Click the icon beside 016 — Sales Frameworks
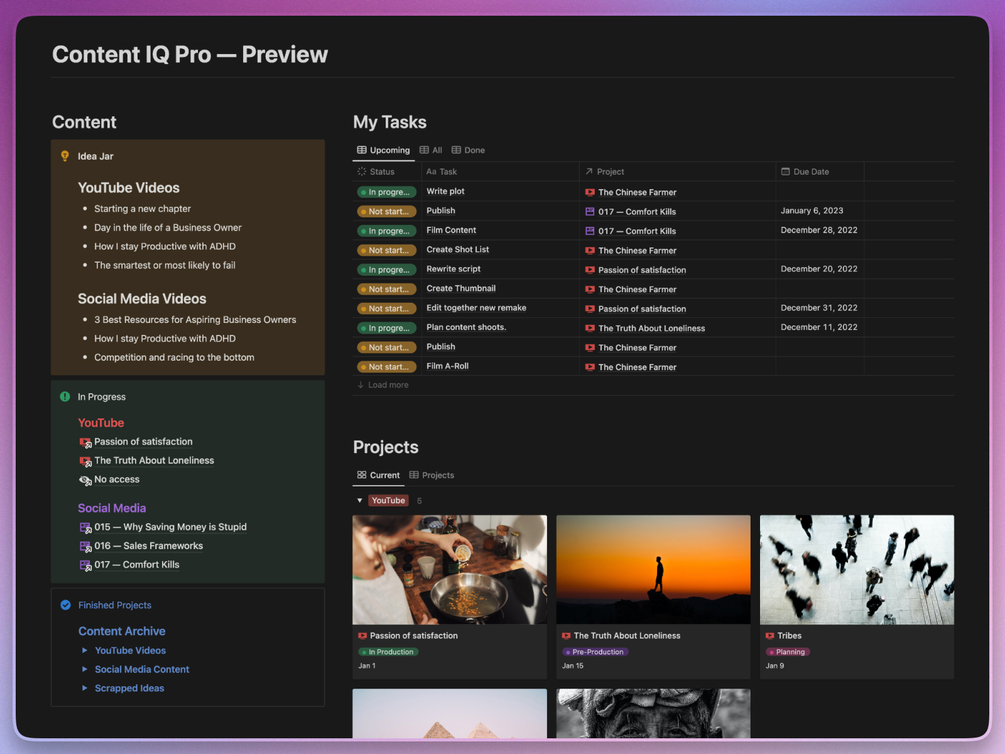Screen dimensions: 1005x754 coord(85,546)
